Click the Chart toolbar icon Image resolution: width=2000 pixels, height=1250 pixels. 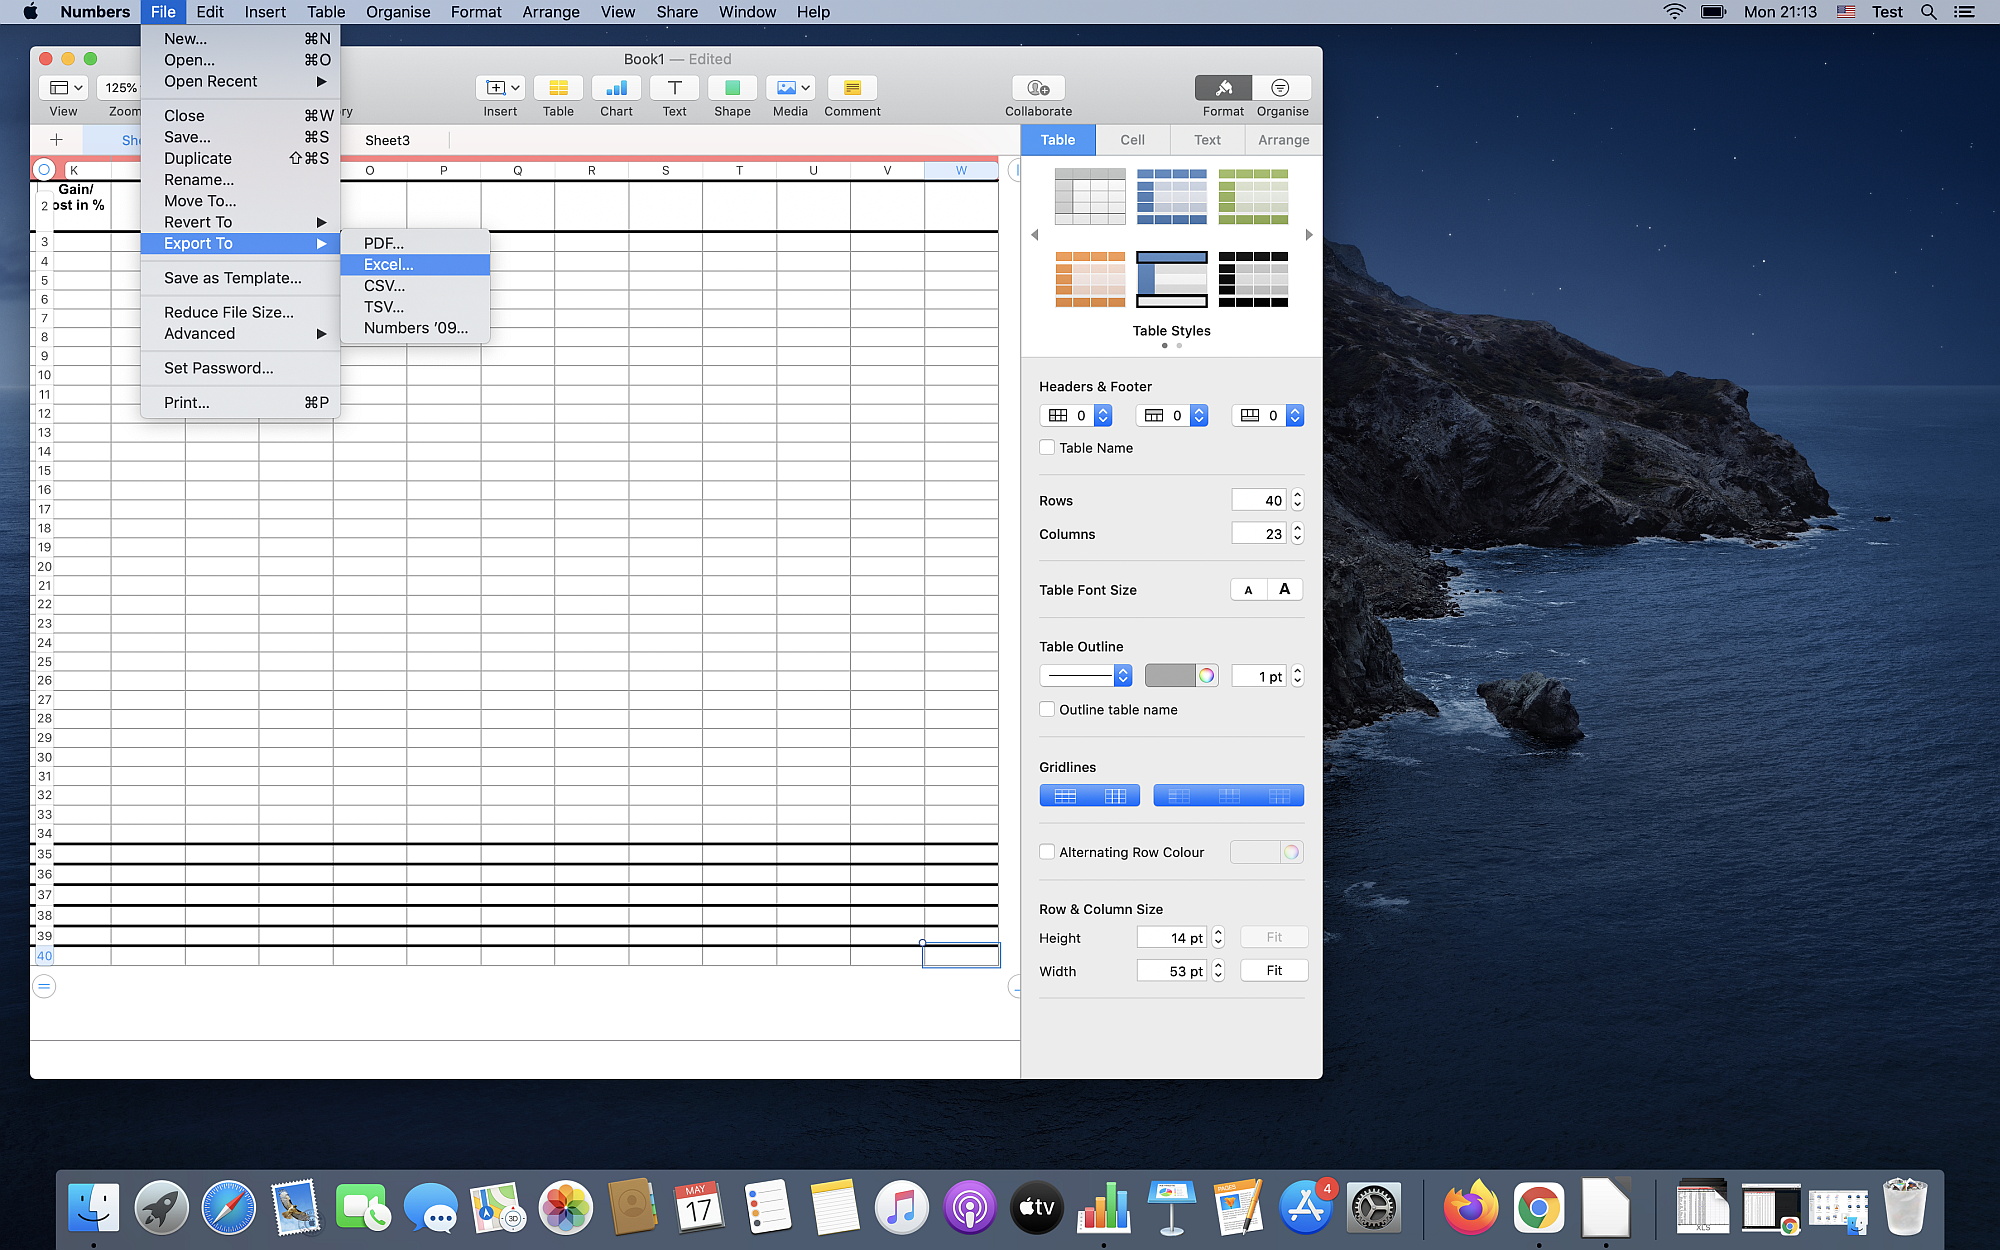(x=616, y=89)
